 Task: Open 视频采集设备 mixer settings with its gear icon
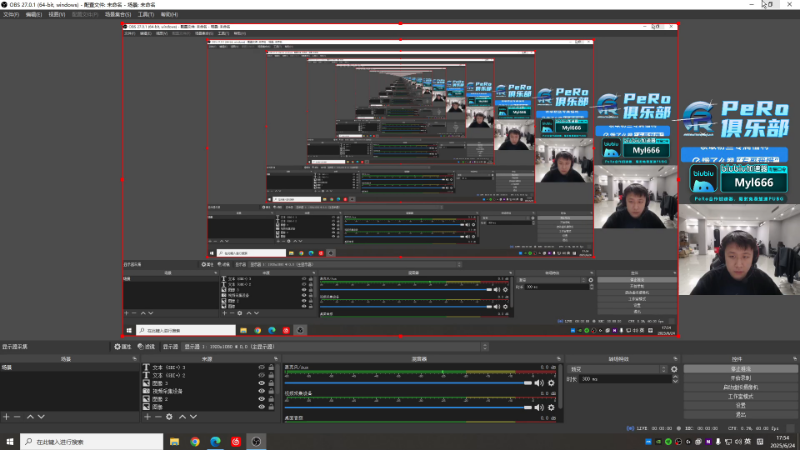[x=551, y=408]
